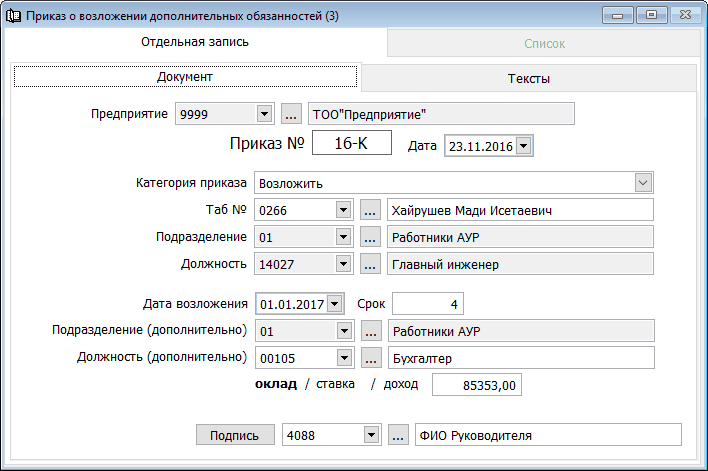Open the Должность (дополнительно) lookup button
This screenshot has height=471, width=708.
371,358
